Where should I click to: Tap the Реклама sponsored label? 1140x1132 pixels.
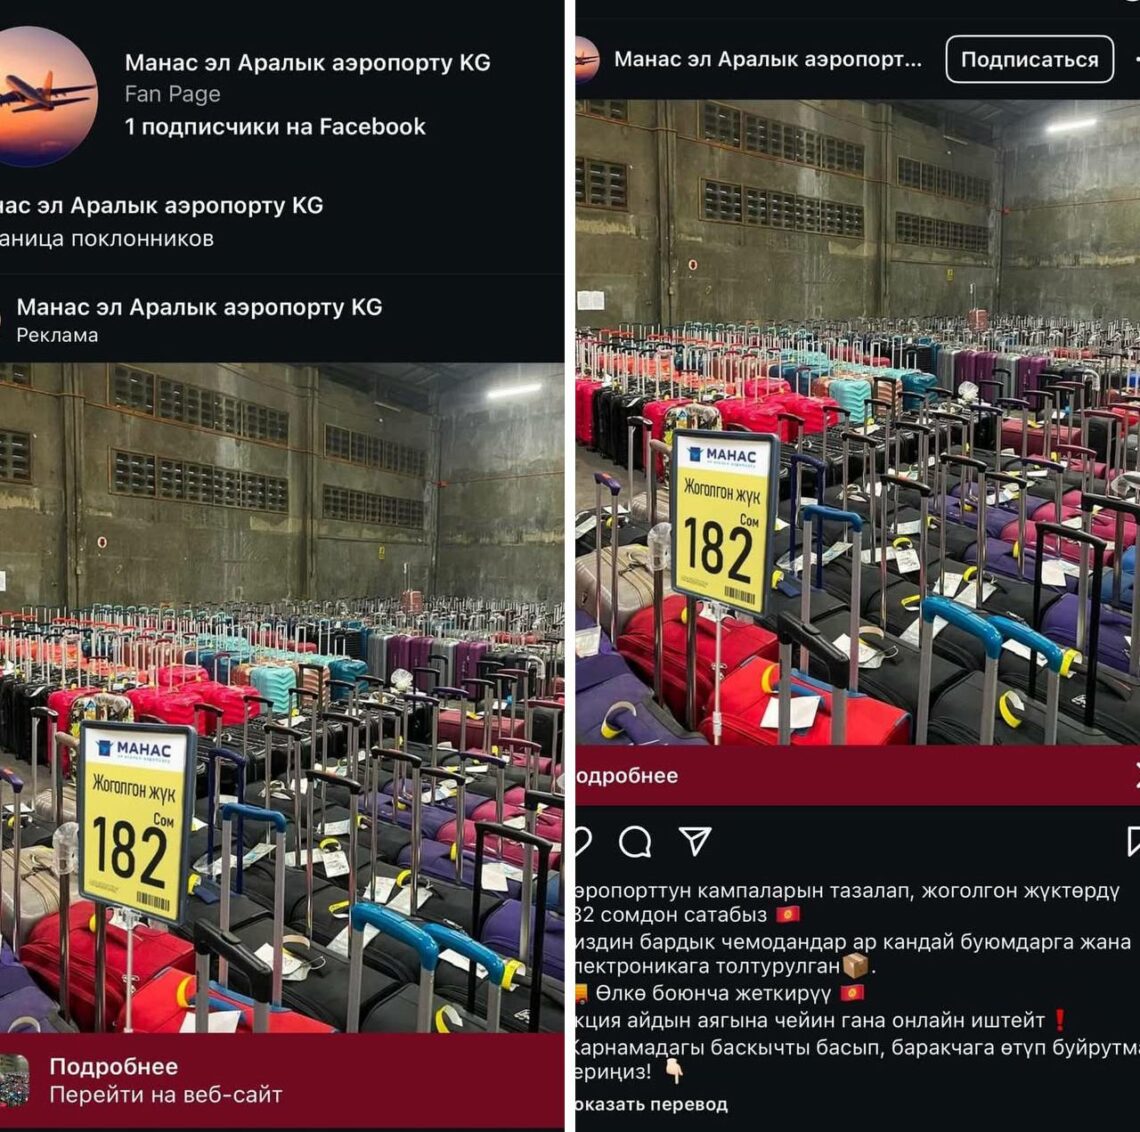pos(57,335)
